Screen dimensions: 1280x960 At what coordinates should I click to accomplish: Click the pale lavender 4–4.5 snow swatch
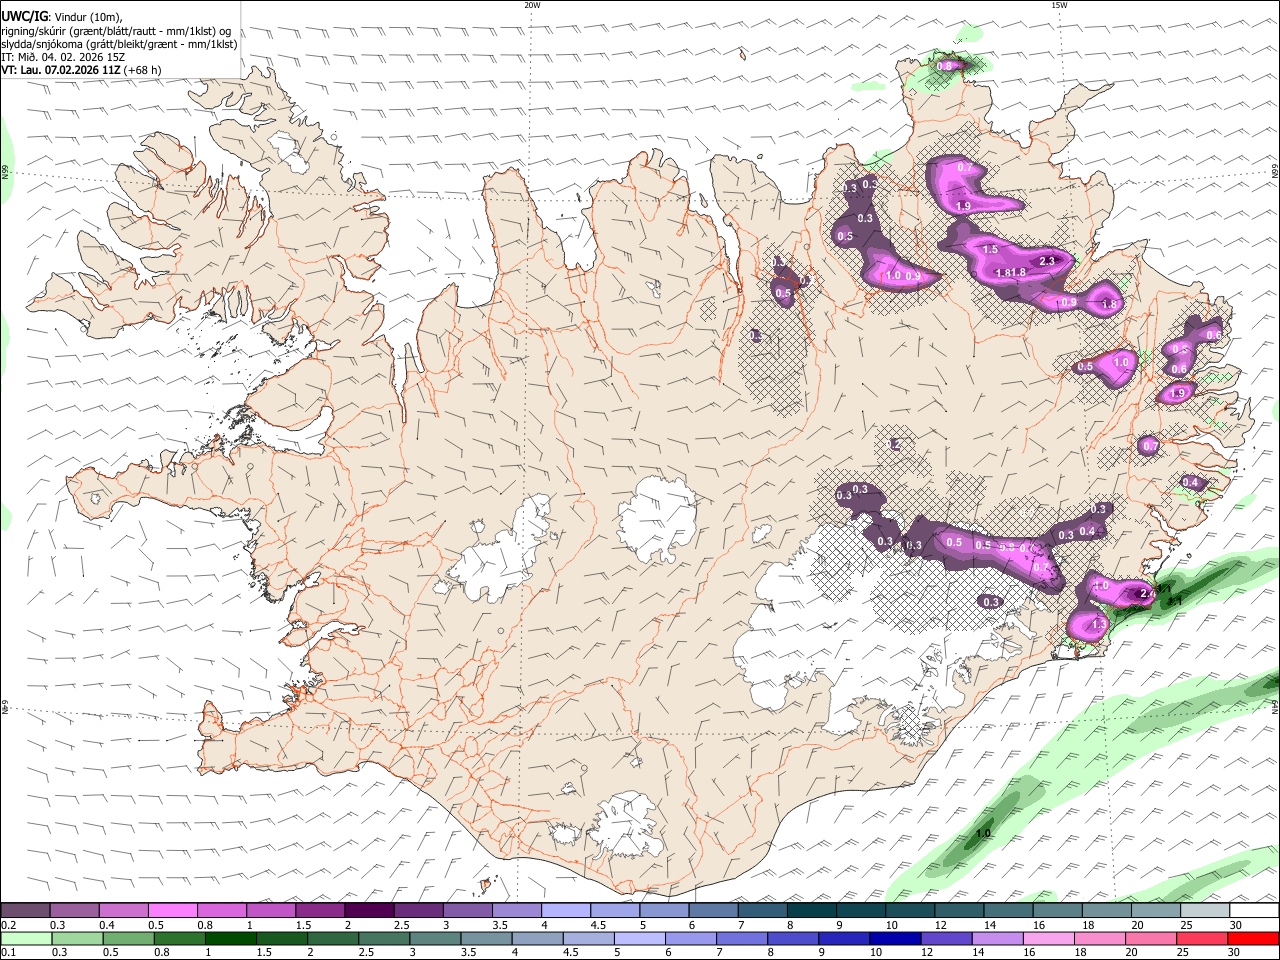coord(565,911)
